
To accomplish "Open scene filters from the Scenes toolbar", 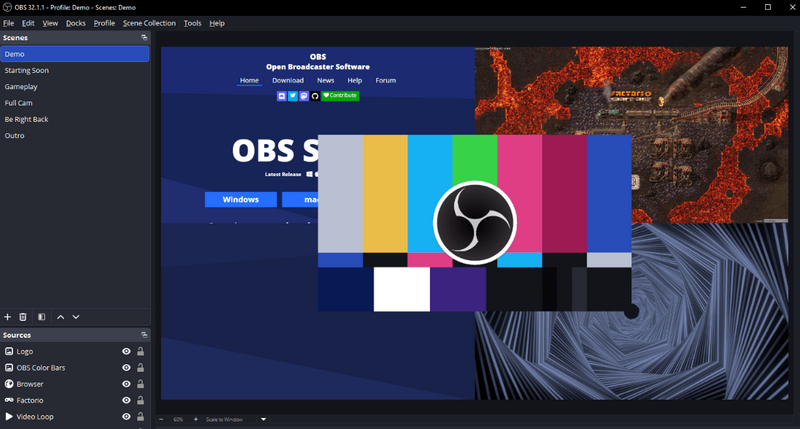I will tap(41, 317).
